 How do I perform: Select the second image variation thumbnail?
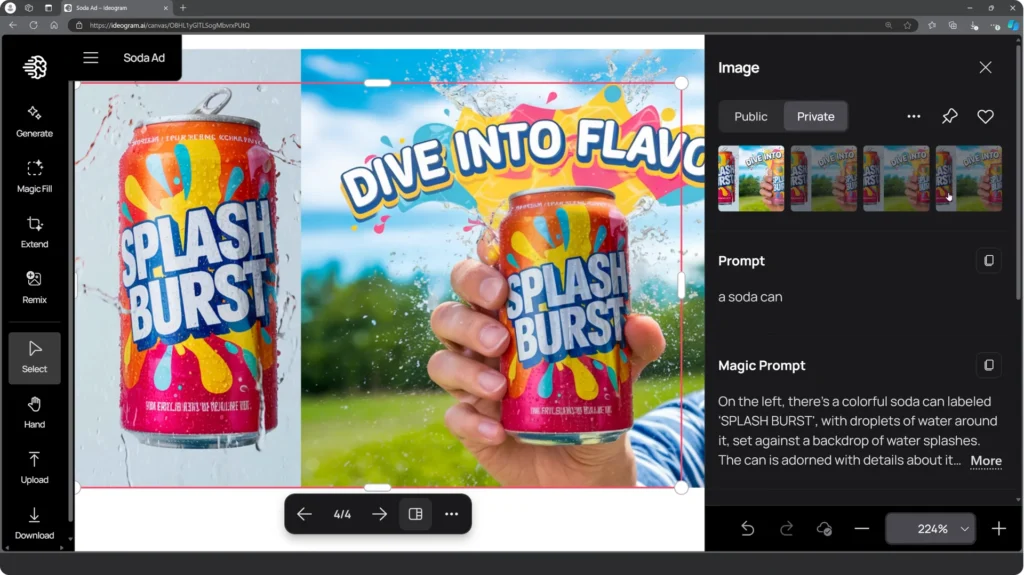coord(824,178)
